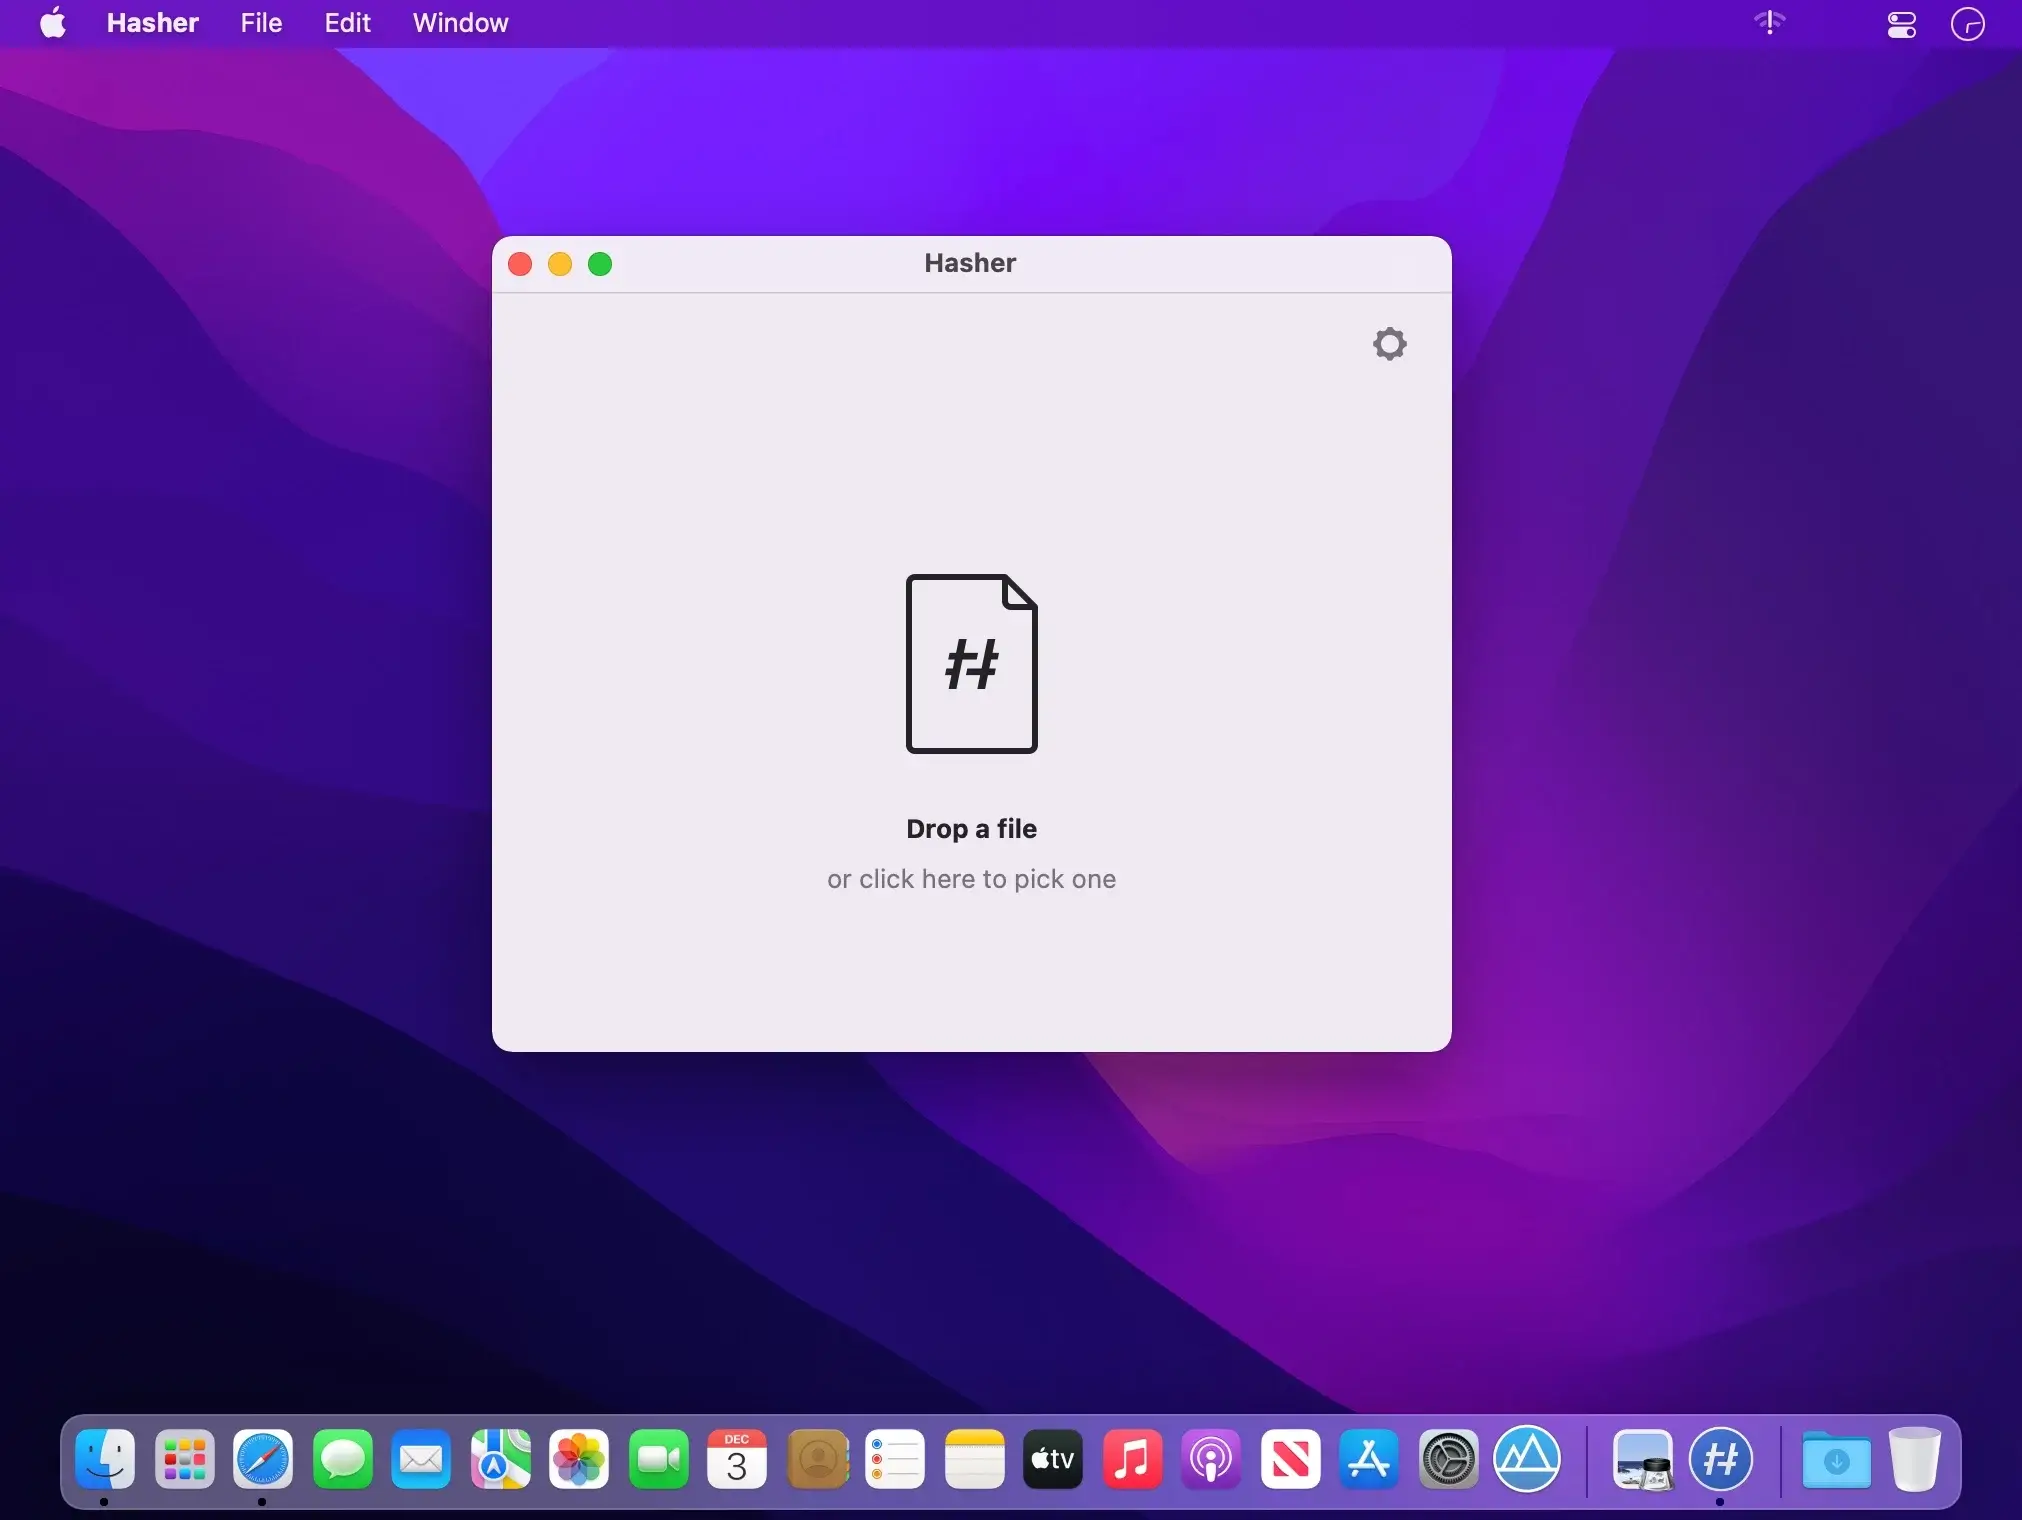Click the Hasher icon in the Dock
Viewport: 2022px width, 1520px height.
coord(1720,1459)
